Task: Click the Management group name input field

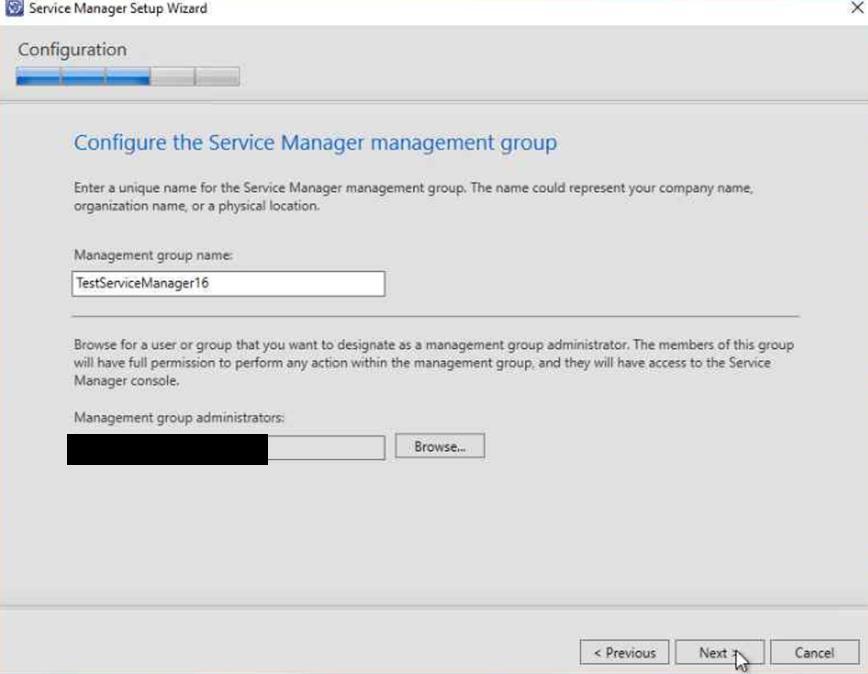Action: click(228, 283)
